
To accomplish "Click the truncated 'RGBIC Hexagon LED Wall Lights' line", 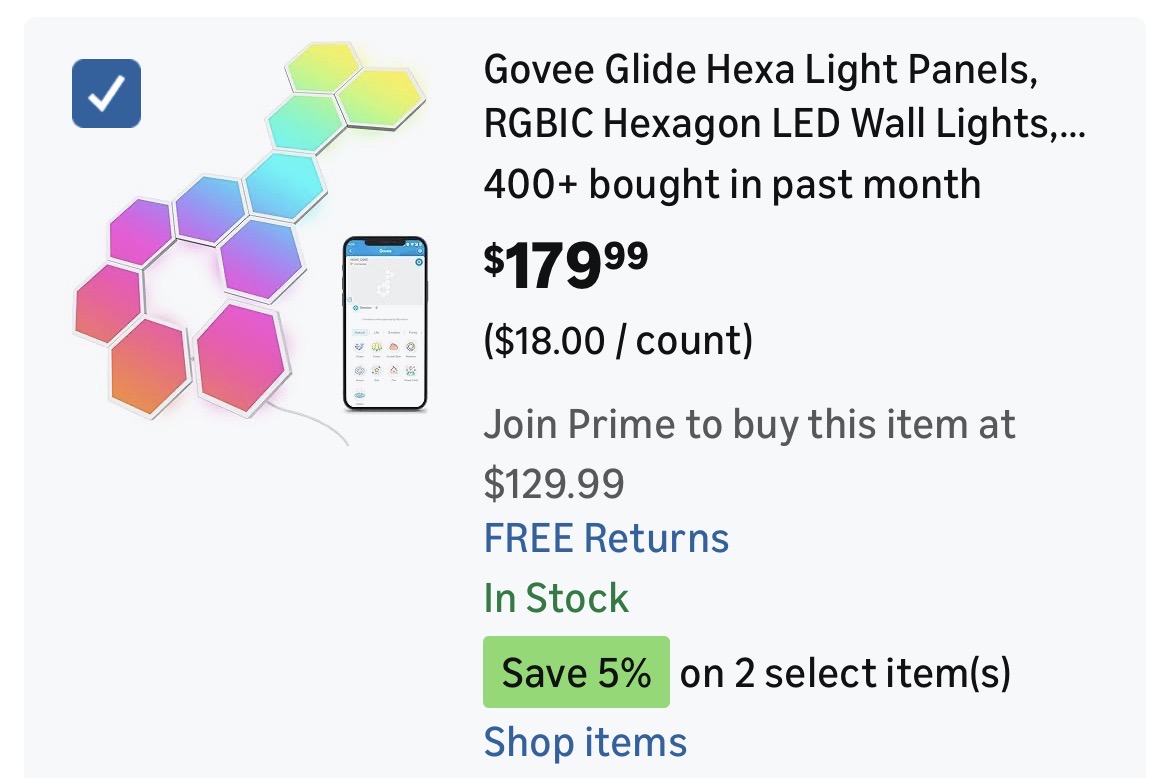I will pos(784,125).
